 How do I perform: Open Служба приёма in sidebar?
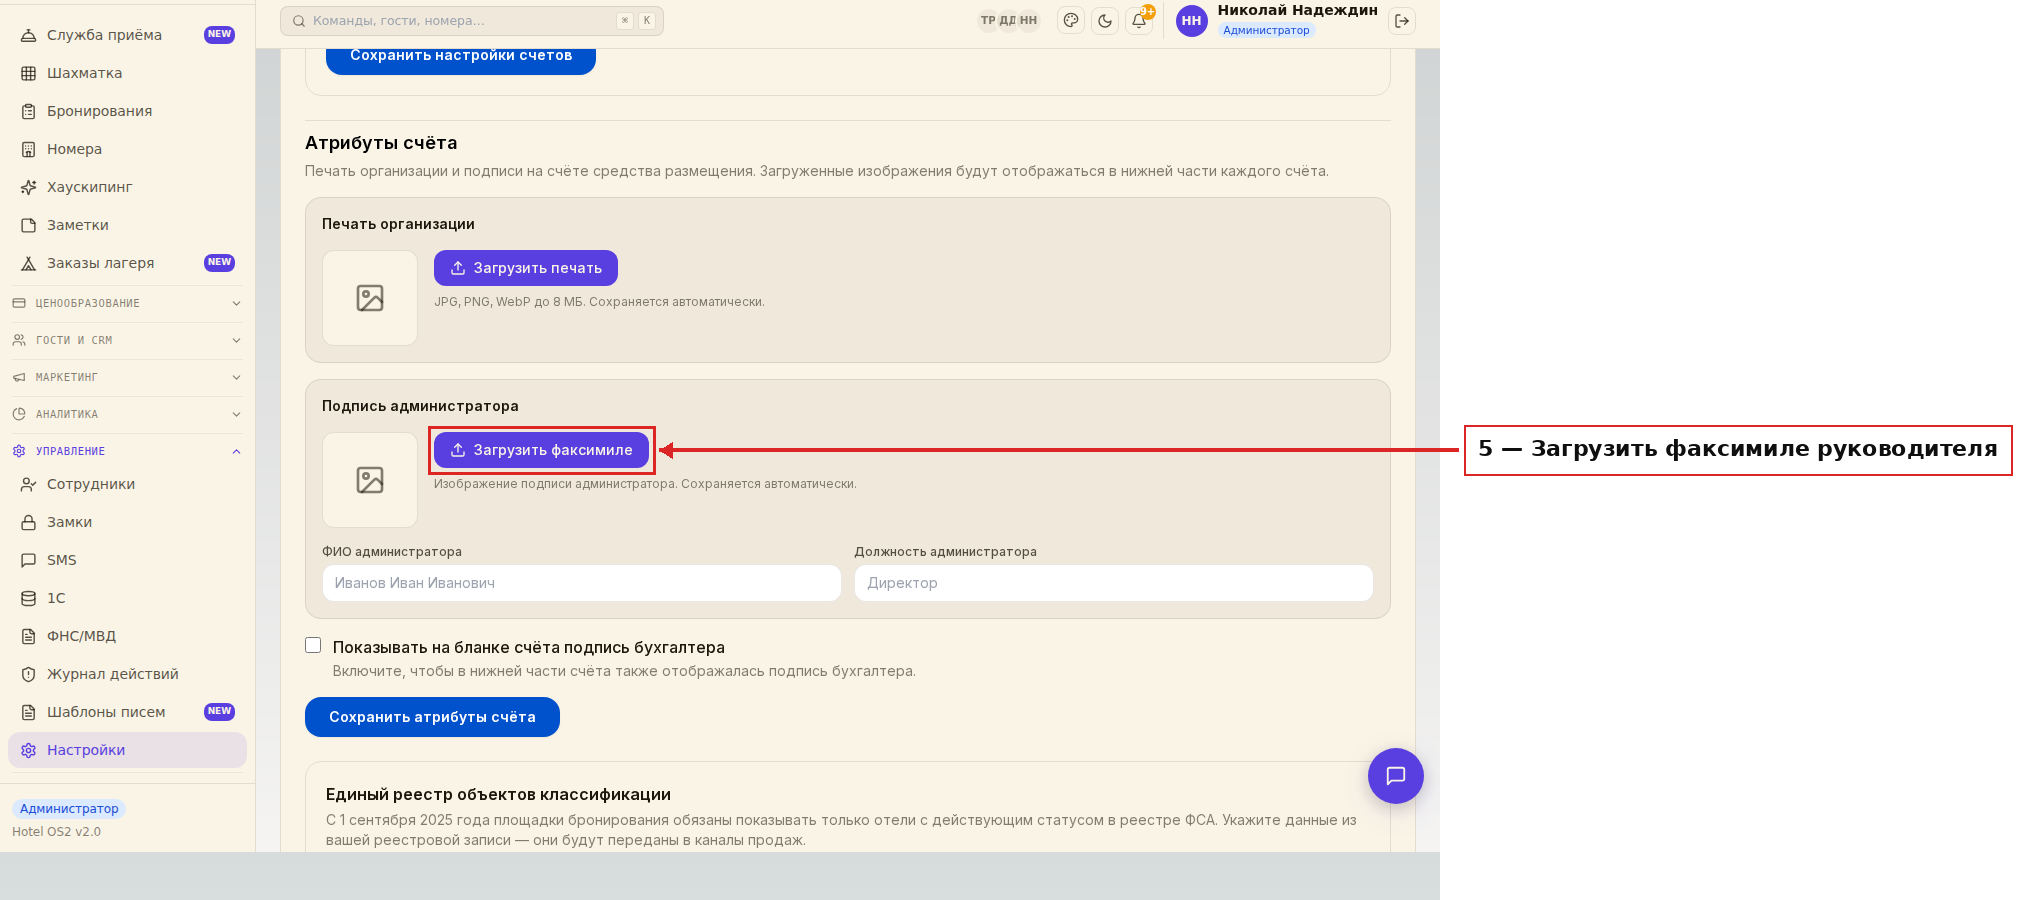coord(127,35)
